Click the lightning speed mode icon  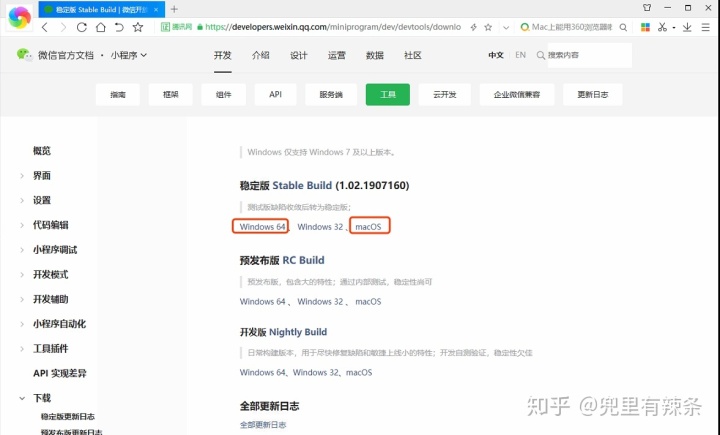coord(473,27)
